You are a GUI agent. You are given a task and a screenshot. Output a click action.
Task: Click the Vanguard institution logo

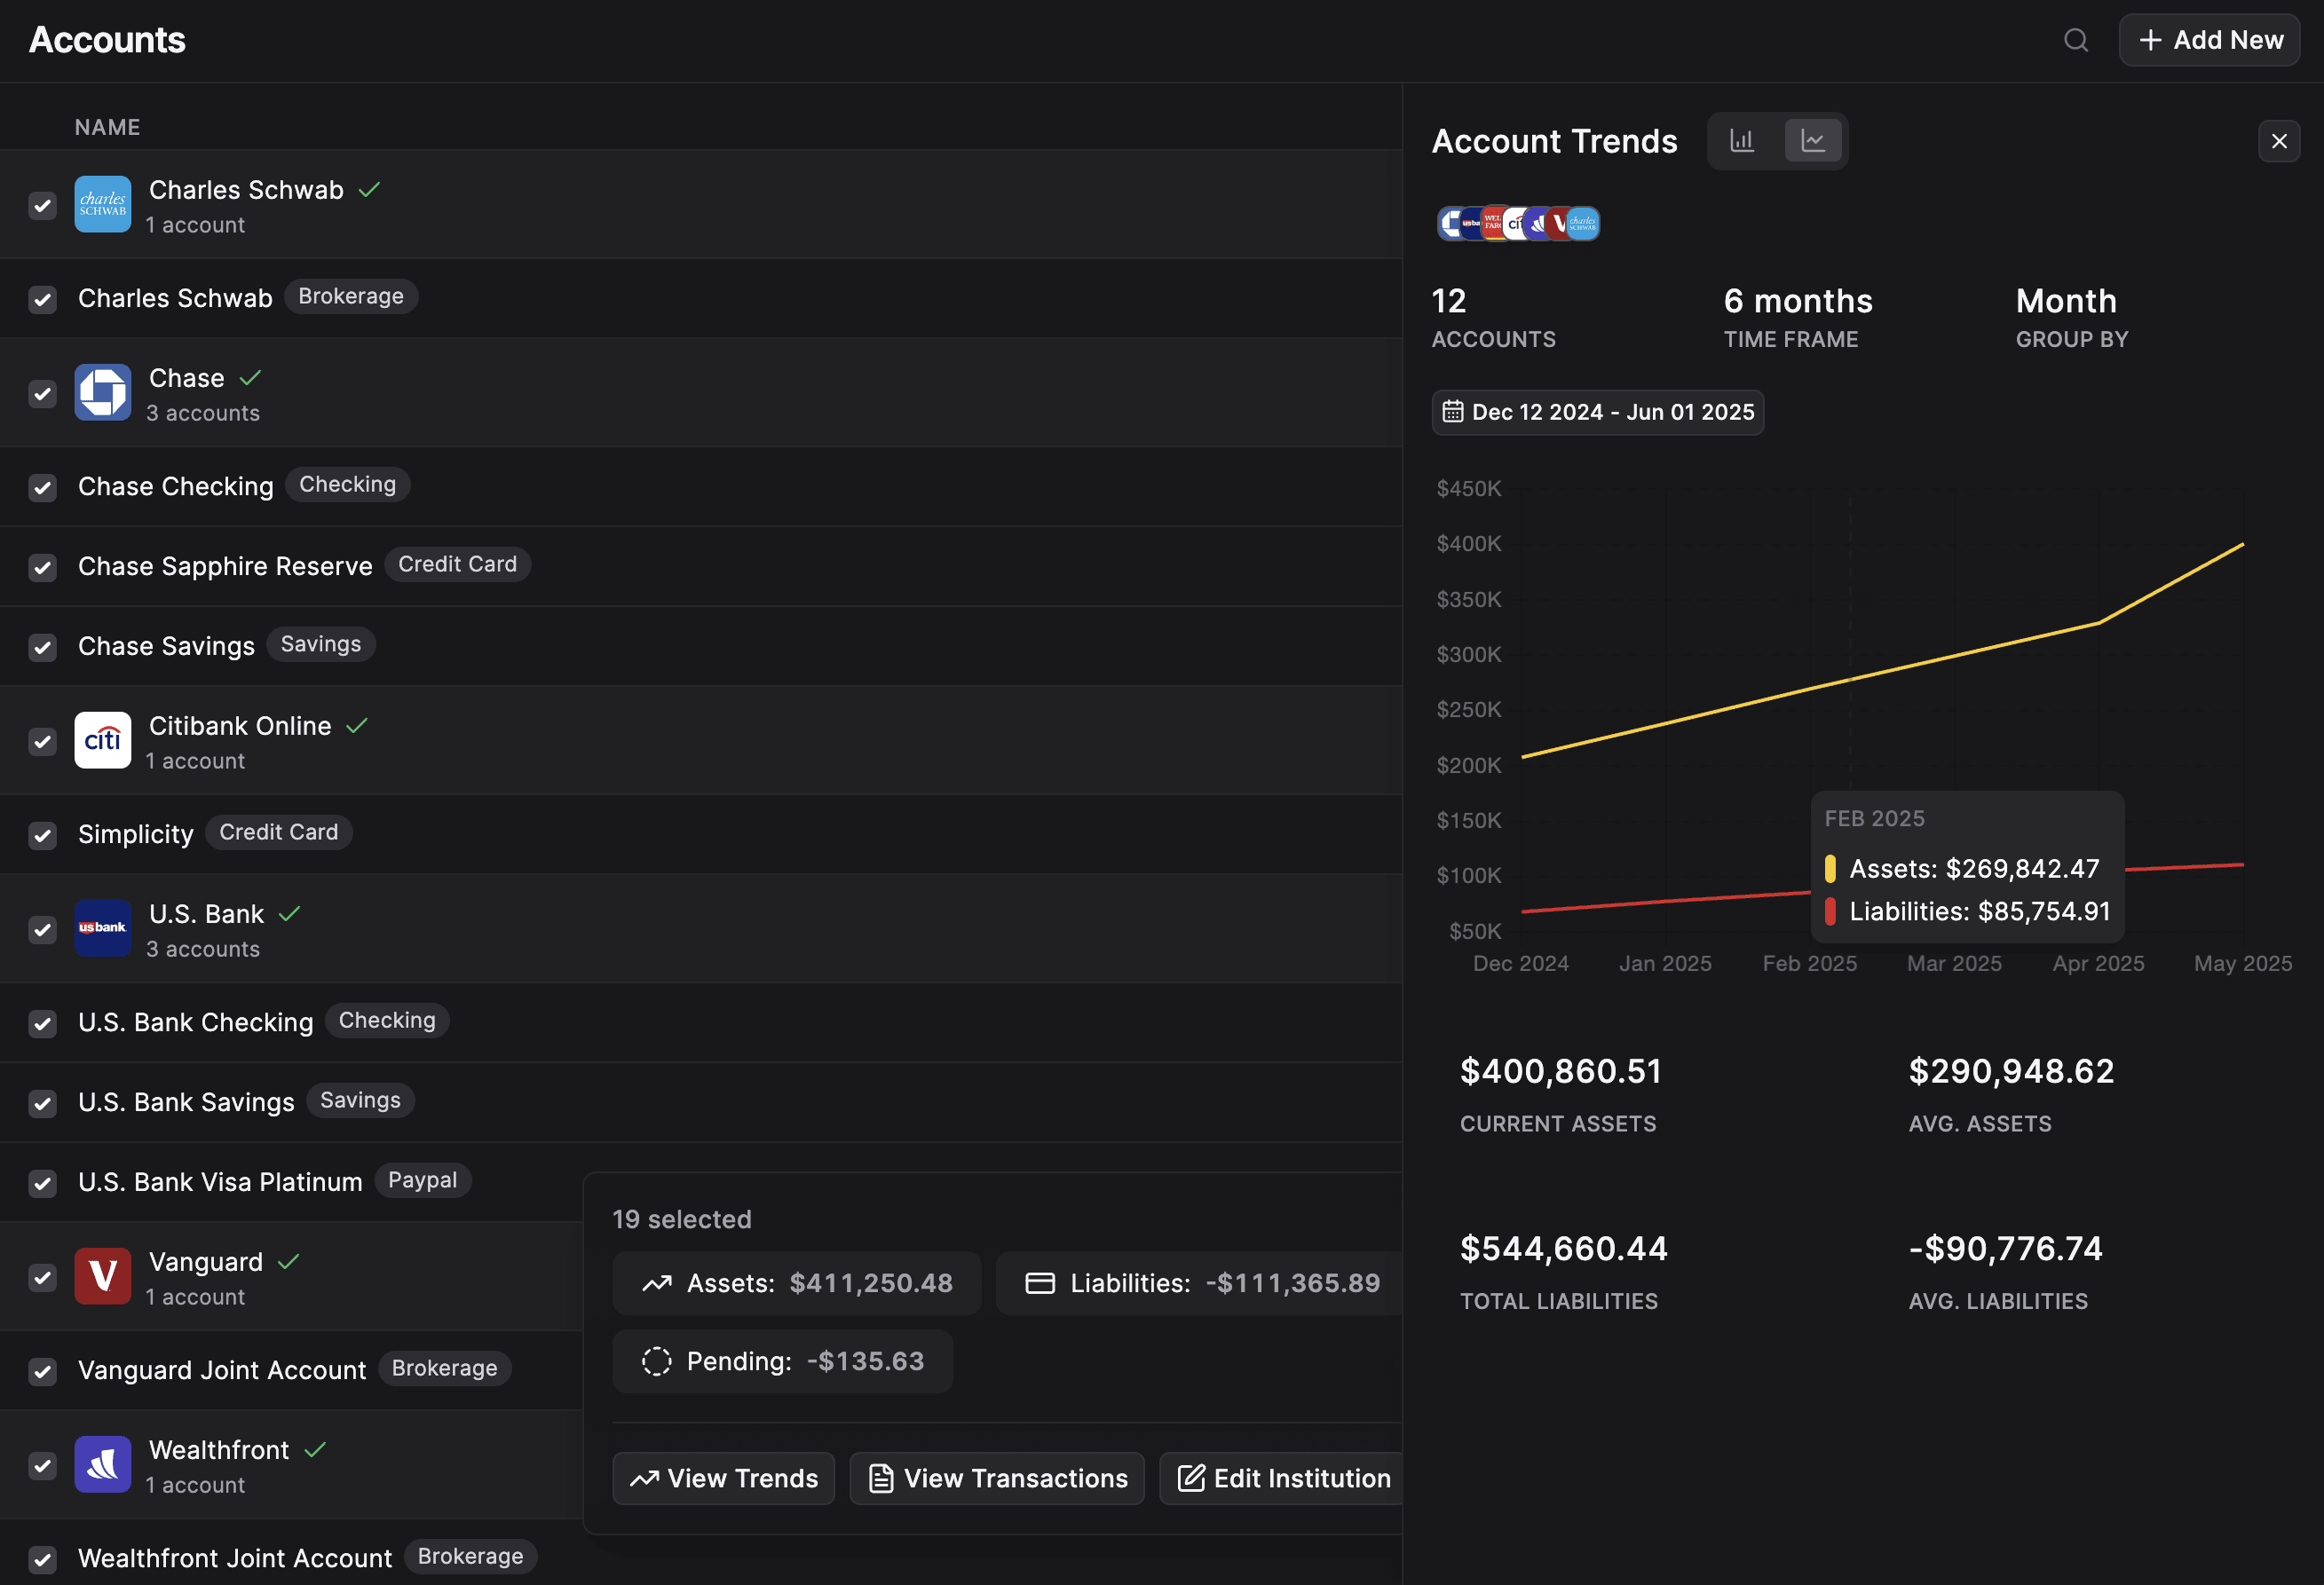tap(103, 1276)
